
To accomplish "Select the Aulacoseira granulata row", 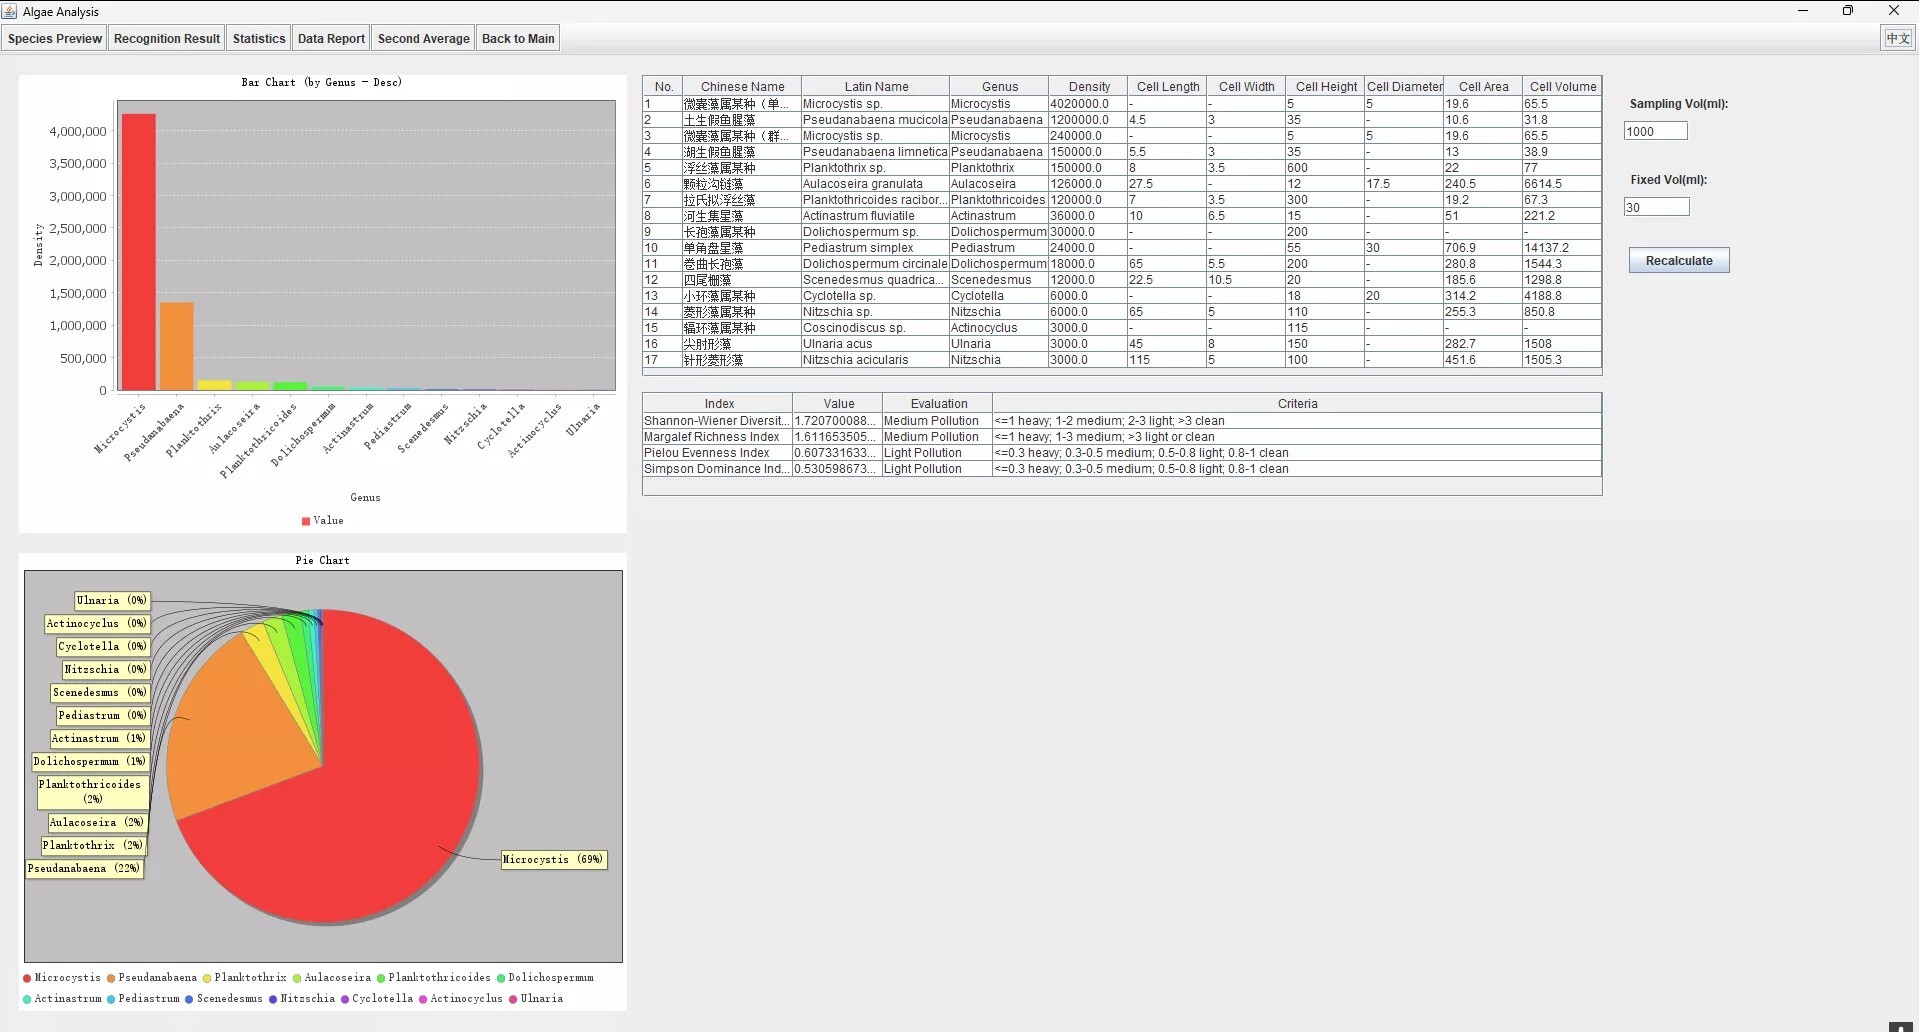I will click(x=1122, y=184).
